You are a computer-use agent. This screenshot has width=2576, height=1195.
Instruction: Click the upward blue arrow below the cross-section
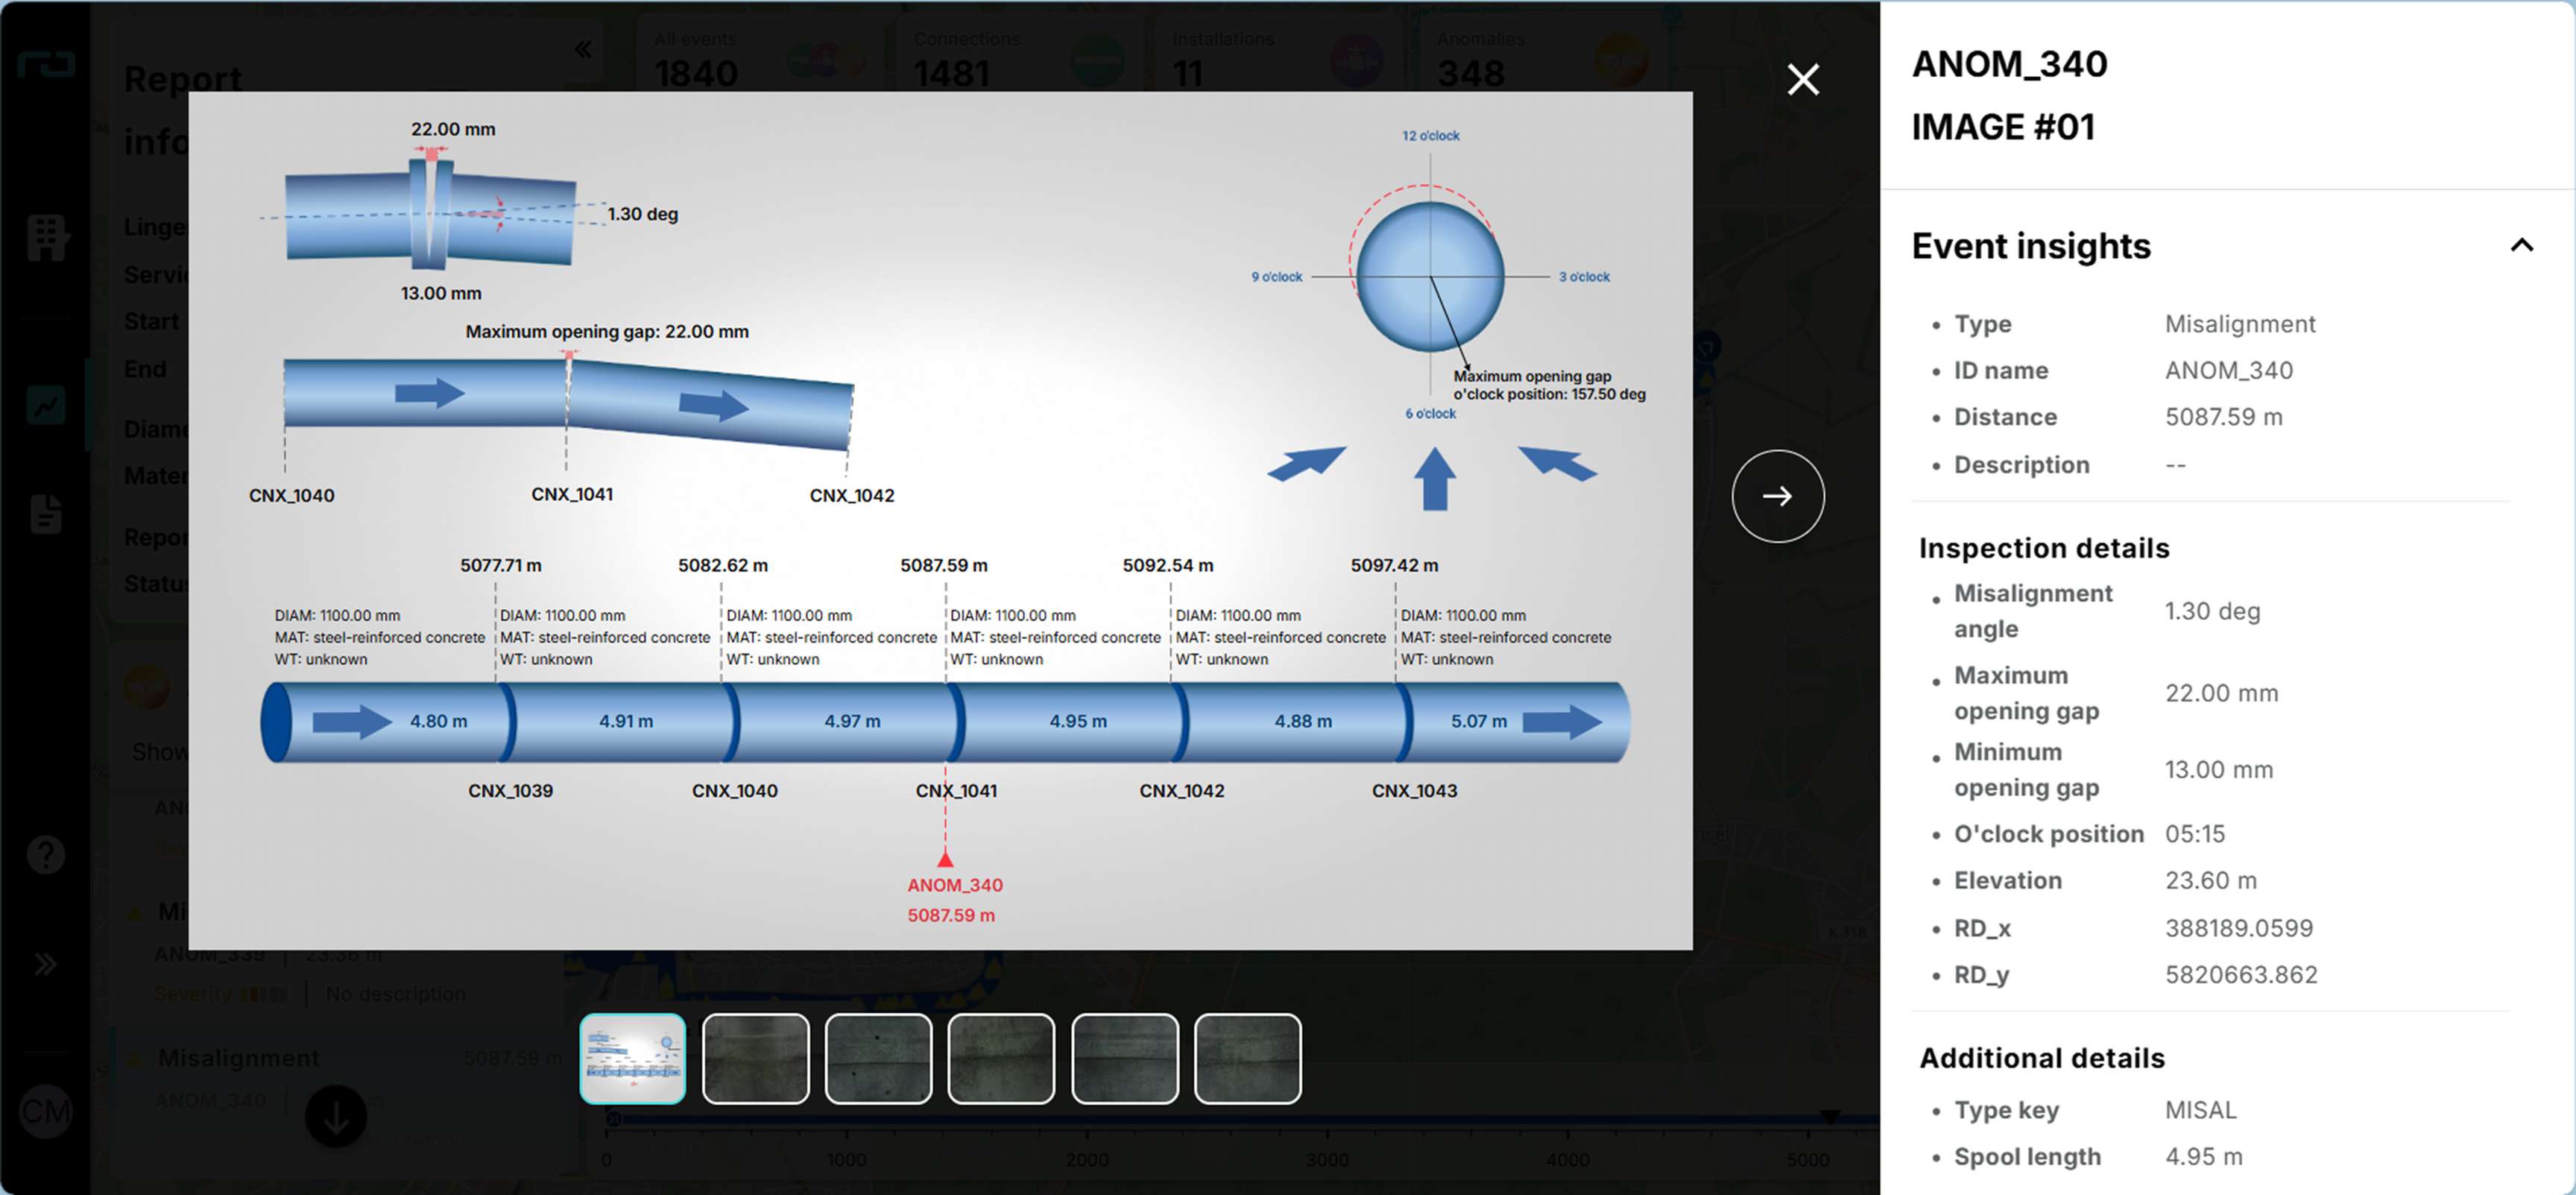[1434, 479]
